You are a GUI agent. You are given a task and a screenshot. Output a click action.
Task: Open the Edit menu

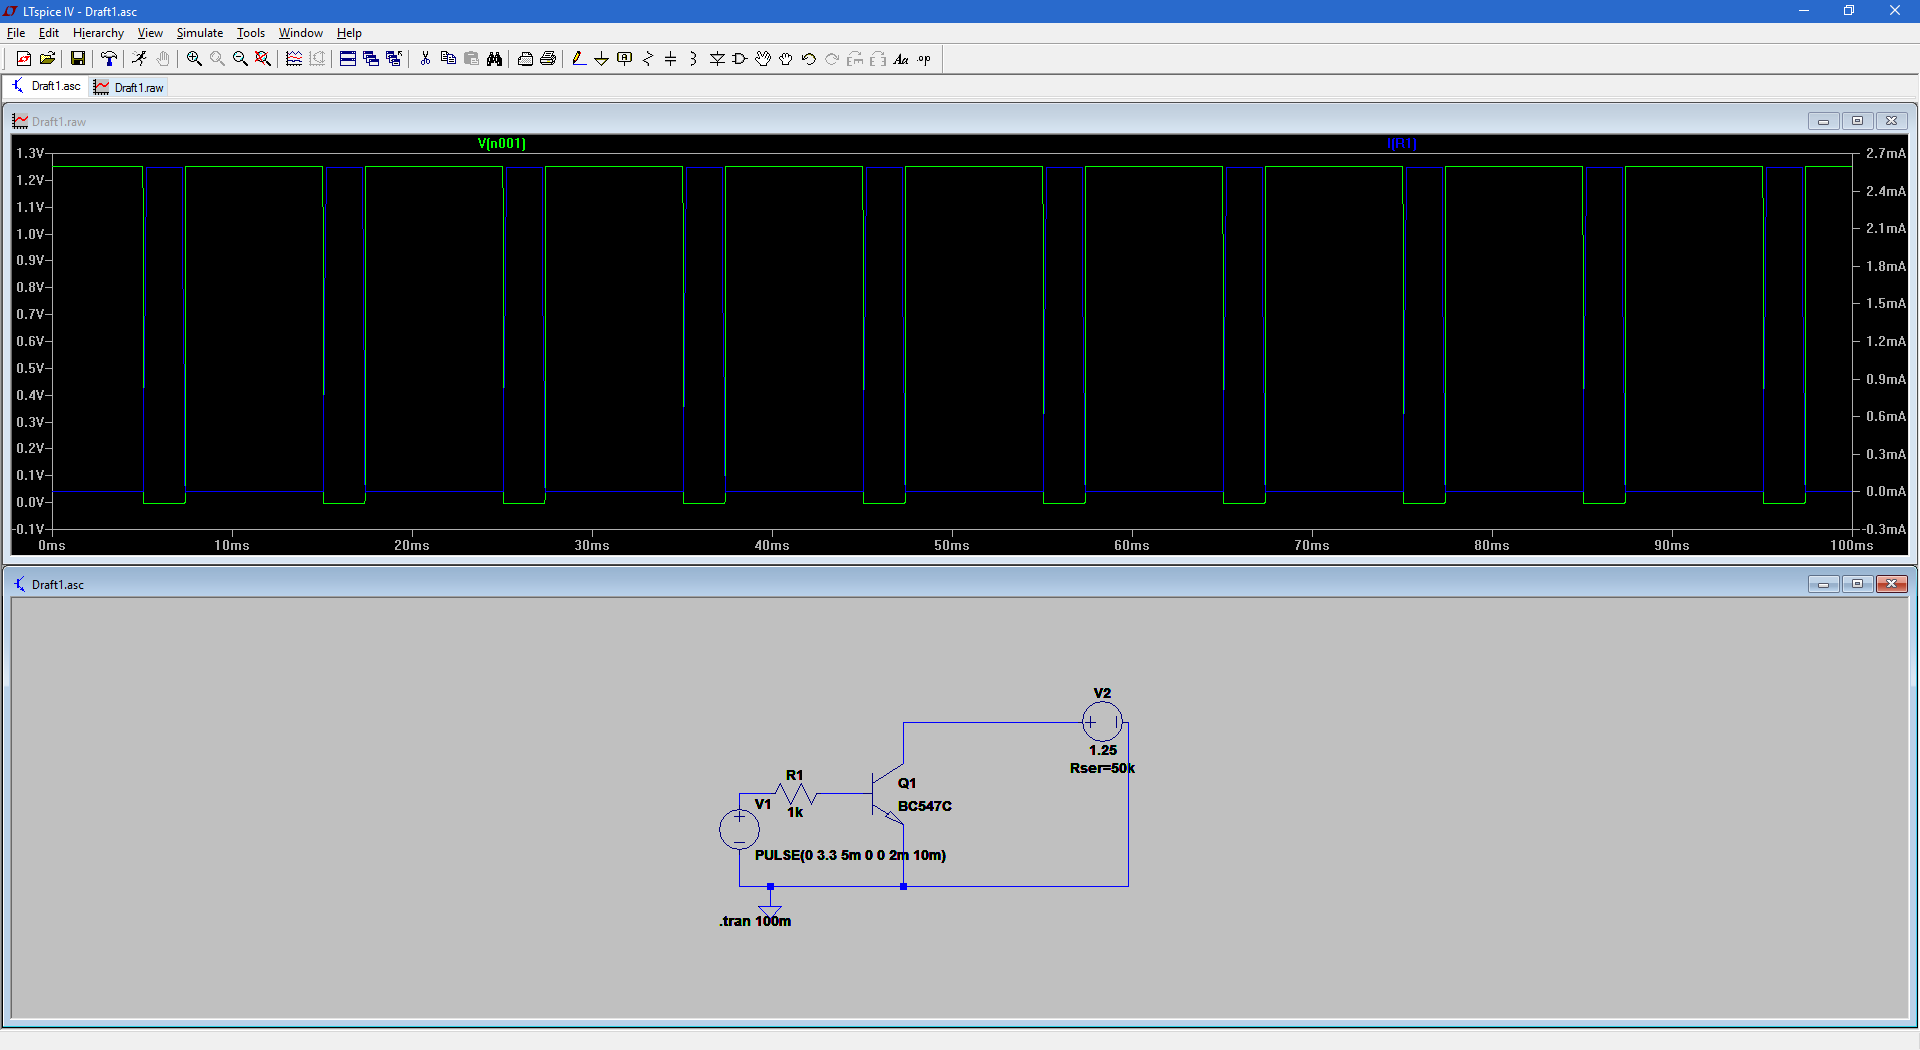(x=49, y=33)
